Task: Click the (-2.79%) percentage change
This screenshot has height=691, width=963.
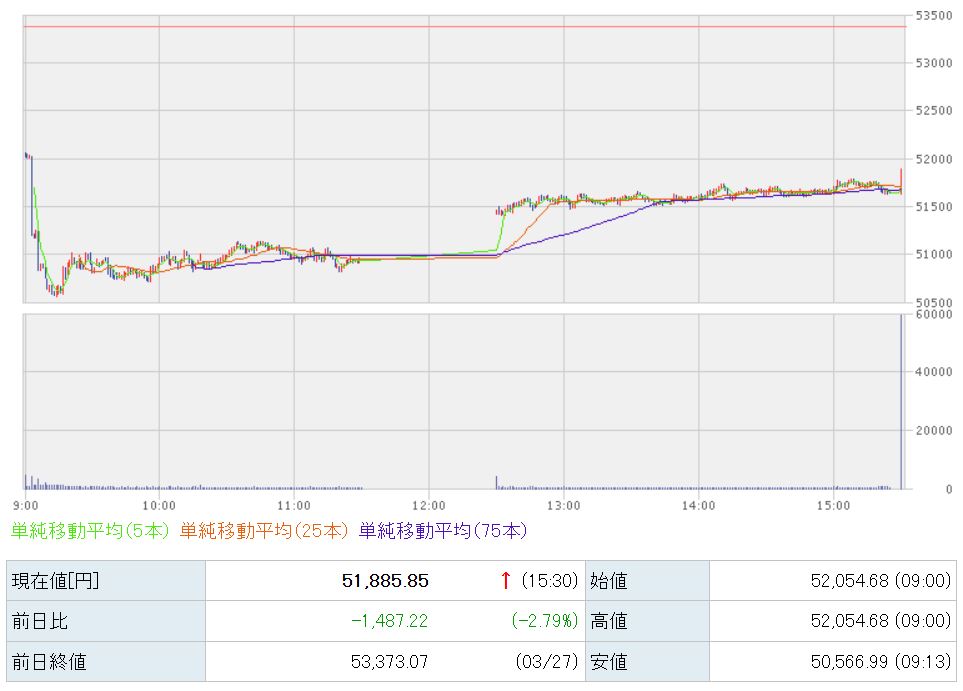Action: 544,621
